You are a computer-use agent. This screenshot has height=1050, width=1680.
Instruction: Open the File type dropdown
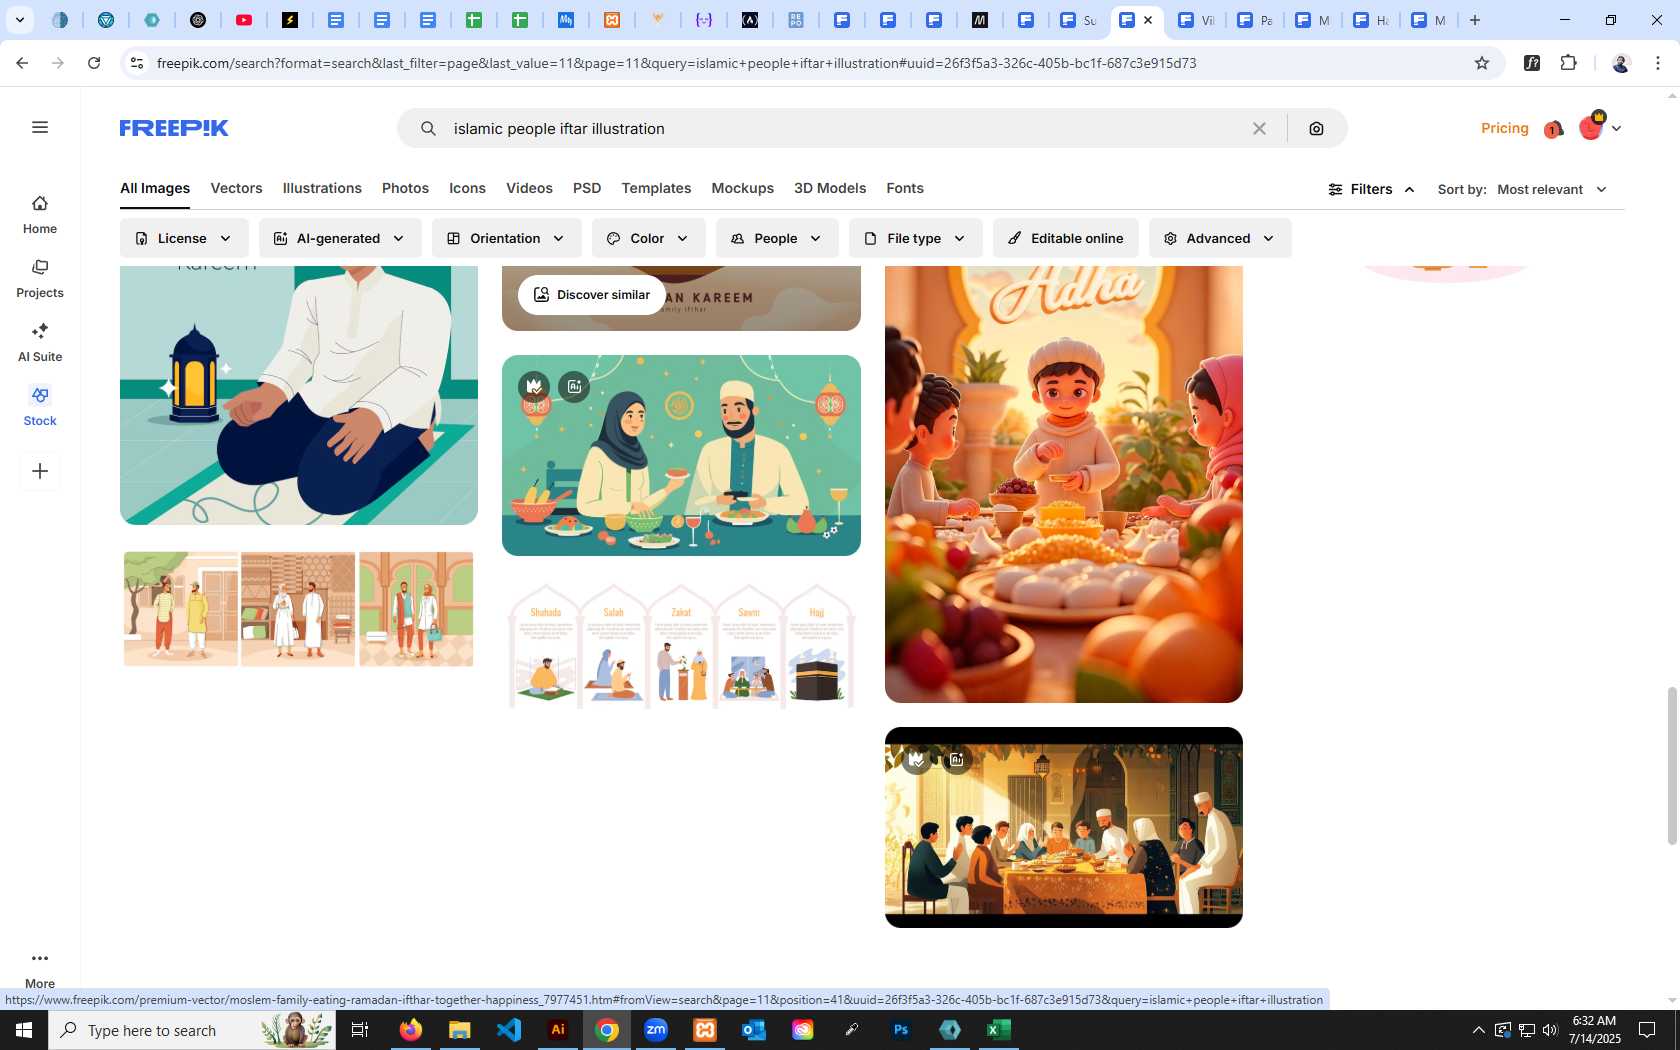pos(915,238)
